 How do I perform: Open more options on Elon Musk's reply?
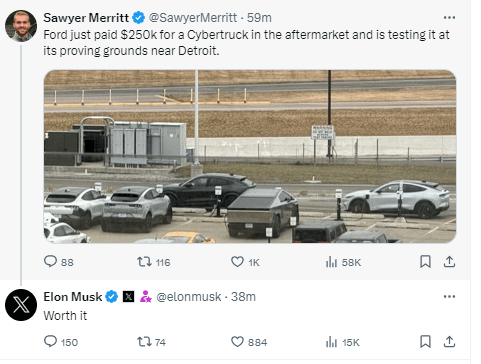coord(449,297)
